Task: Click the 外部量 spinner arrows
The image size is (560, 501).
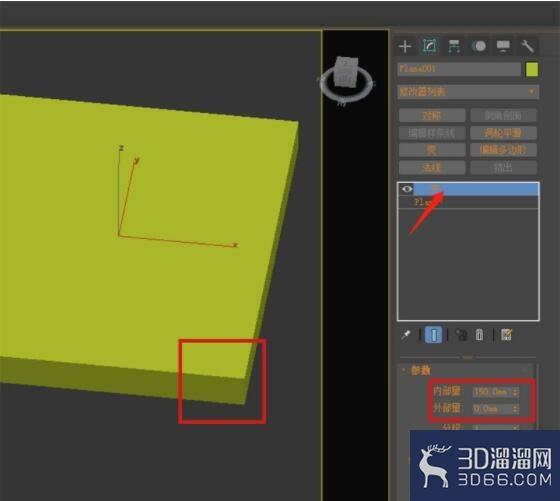Action: click(516, 409)
